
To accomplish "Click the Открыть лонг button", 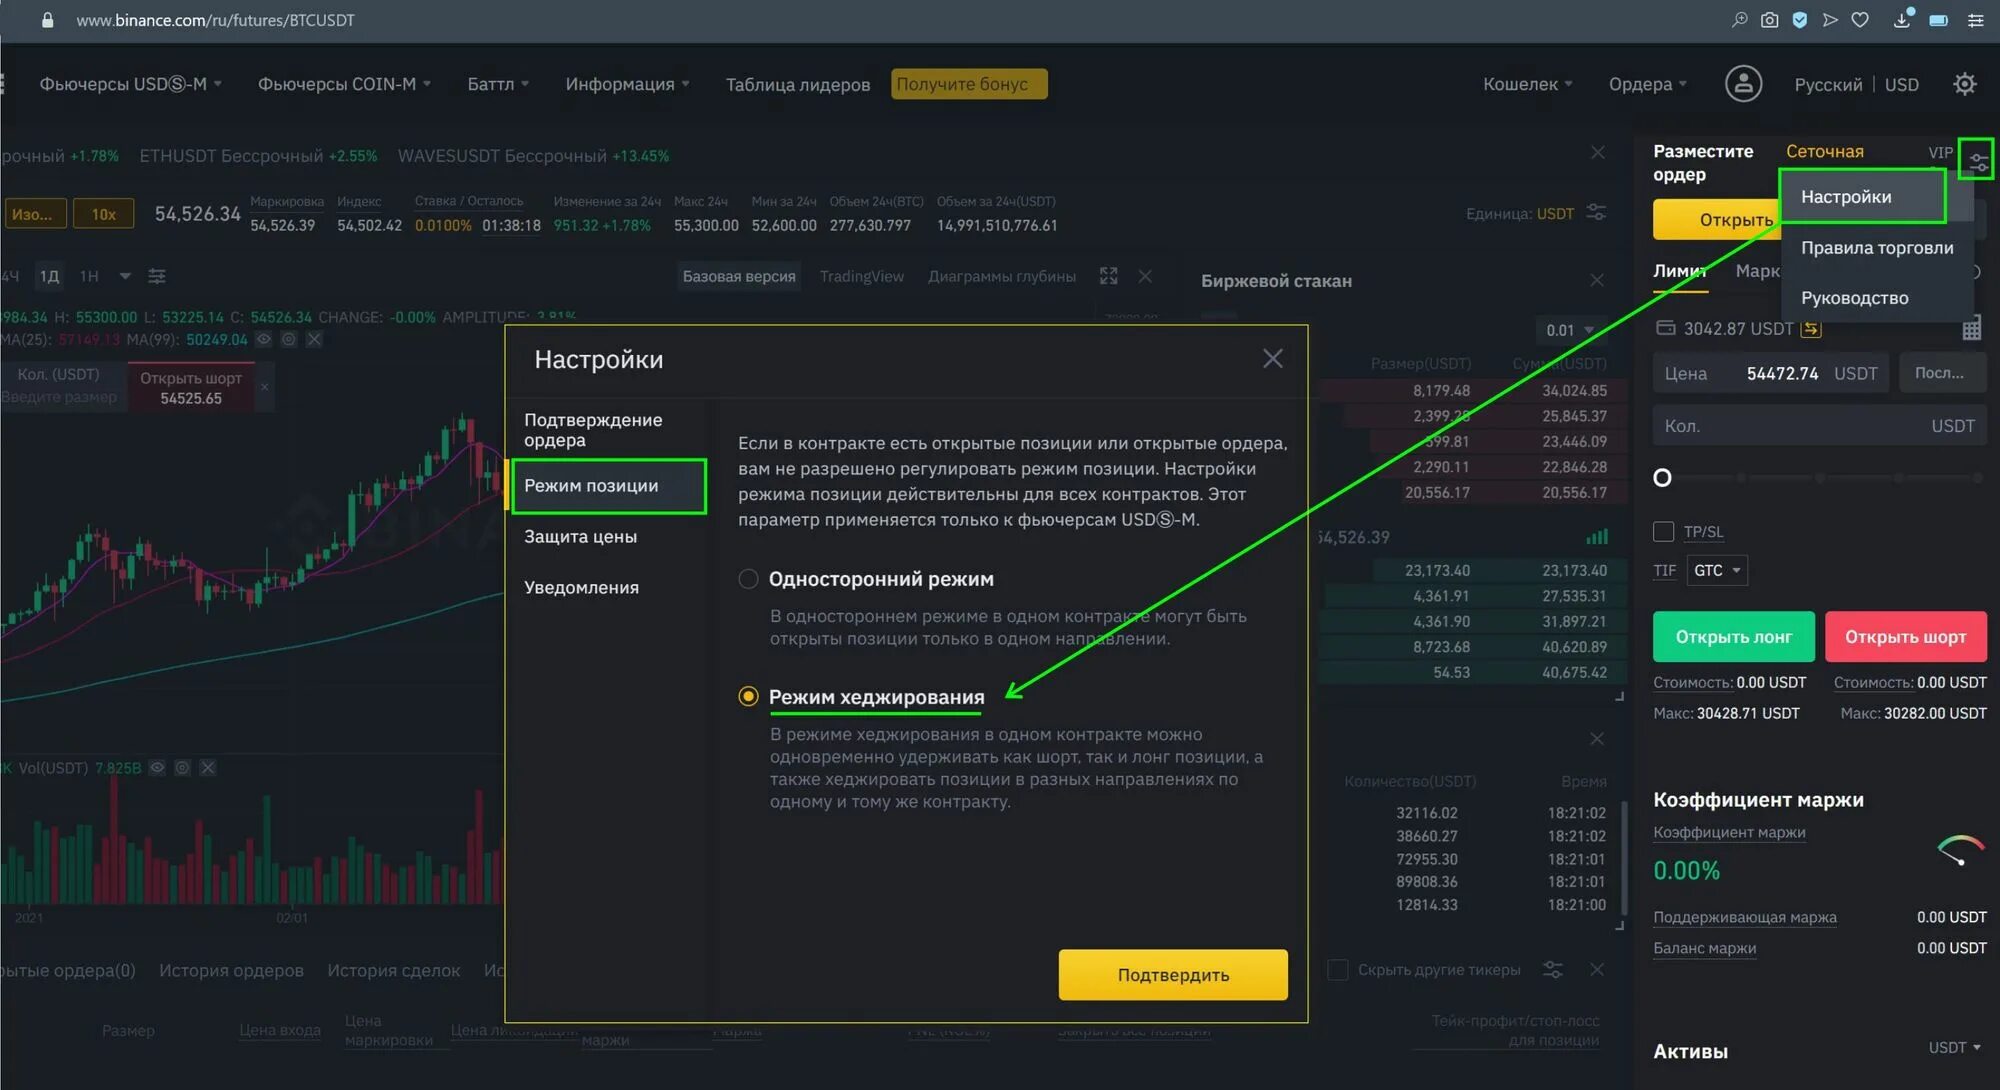I will point(1733,636).
